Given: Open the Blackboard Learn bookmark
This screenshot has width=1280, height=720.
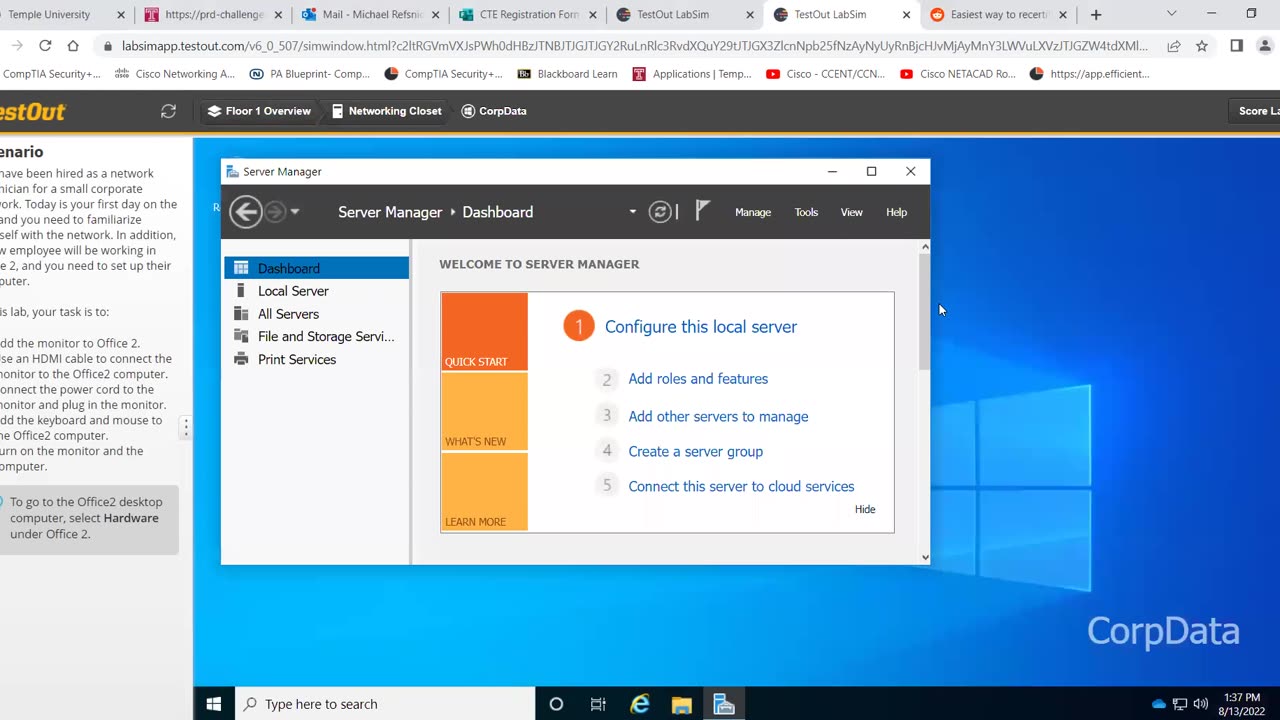Looking at the screenshot, I should pyautogui.click(x=569, y=74).
